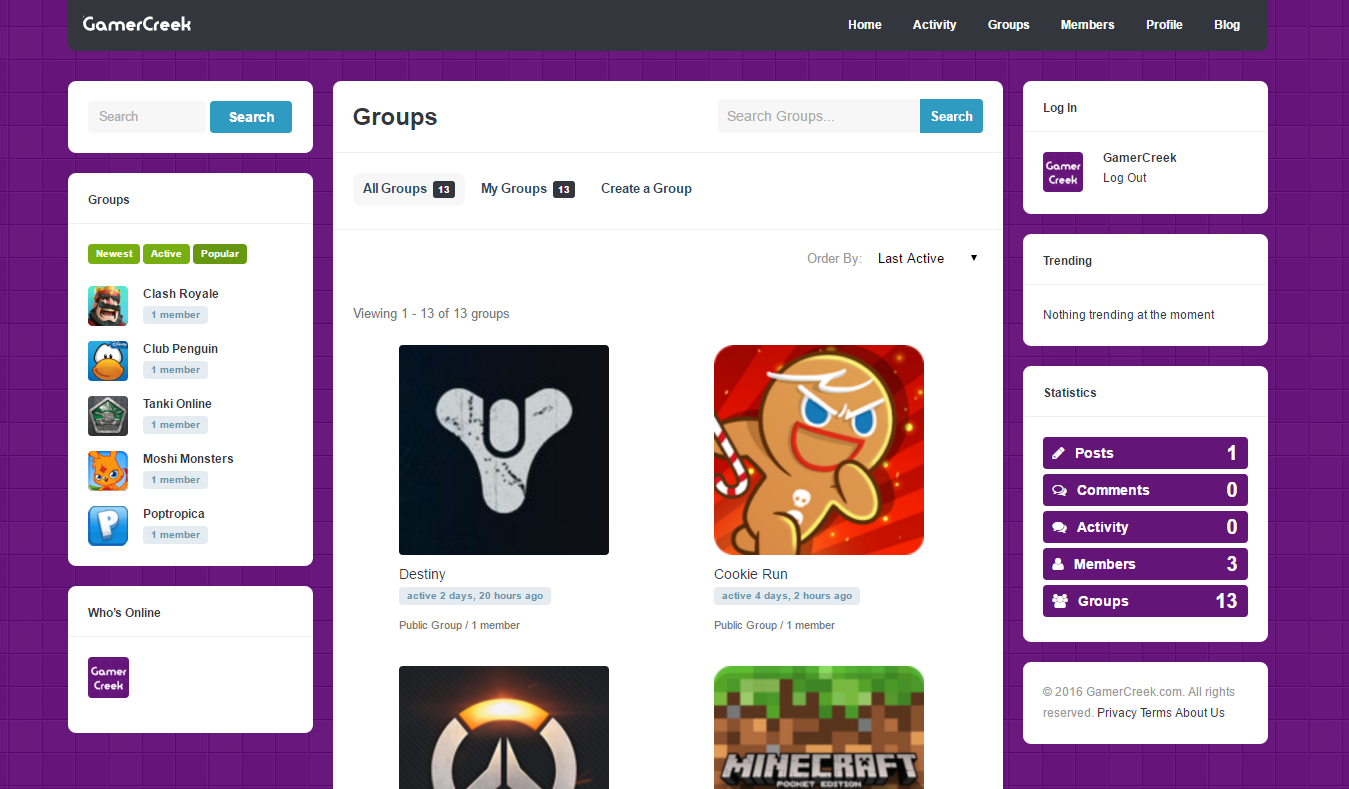Click the GamerCreek logo in header

[x=137, y=23]
